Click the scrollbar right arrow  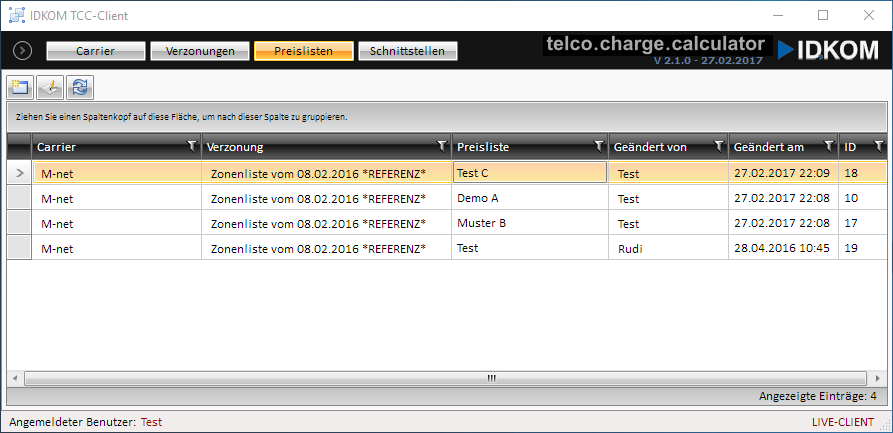click(877, 378)
